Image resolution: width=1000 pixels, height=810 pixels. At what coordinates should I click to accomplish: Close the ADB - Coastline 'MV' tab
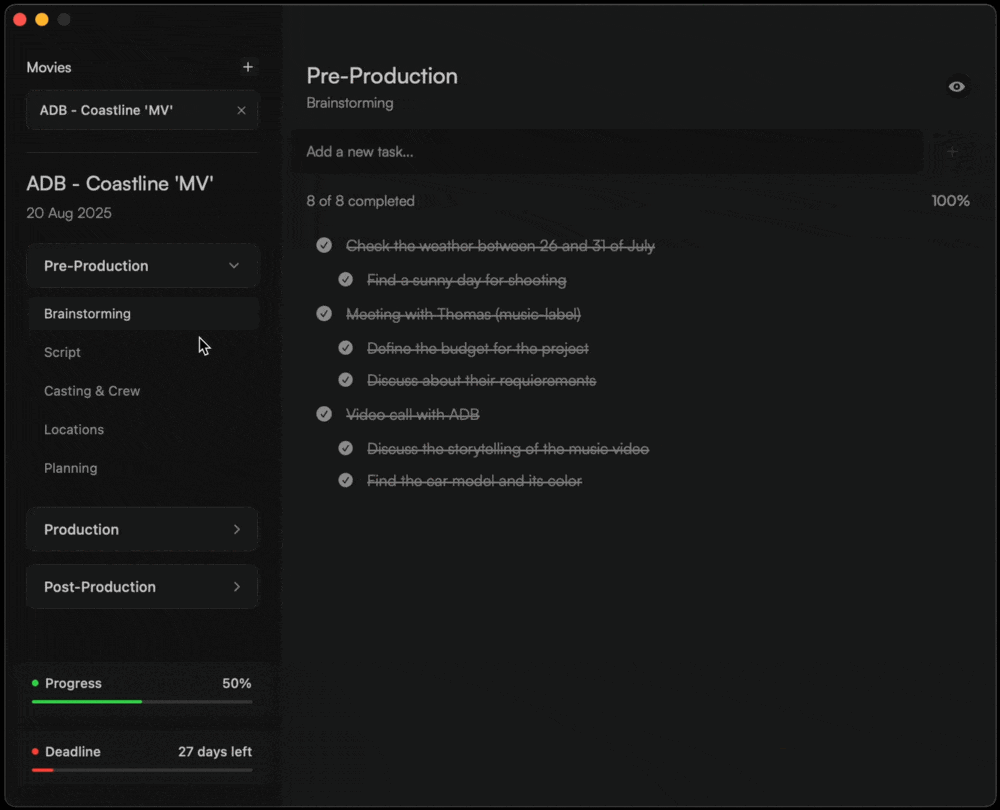tap(241, 110)
